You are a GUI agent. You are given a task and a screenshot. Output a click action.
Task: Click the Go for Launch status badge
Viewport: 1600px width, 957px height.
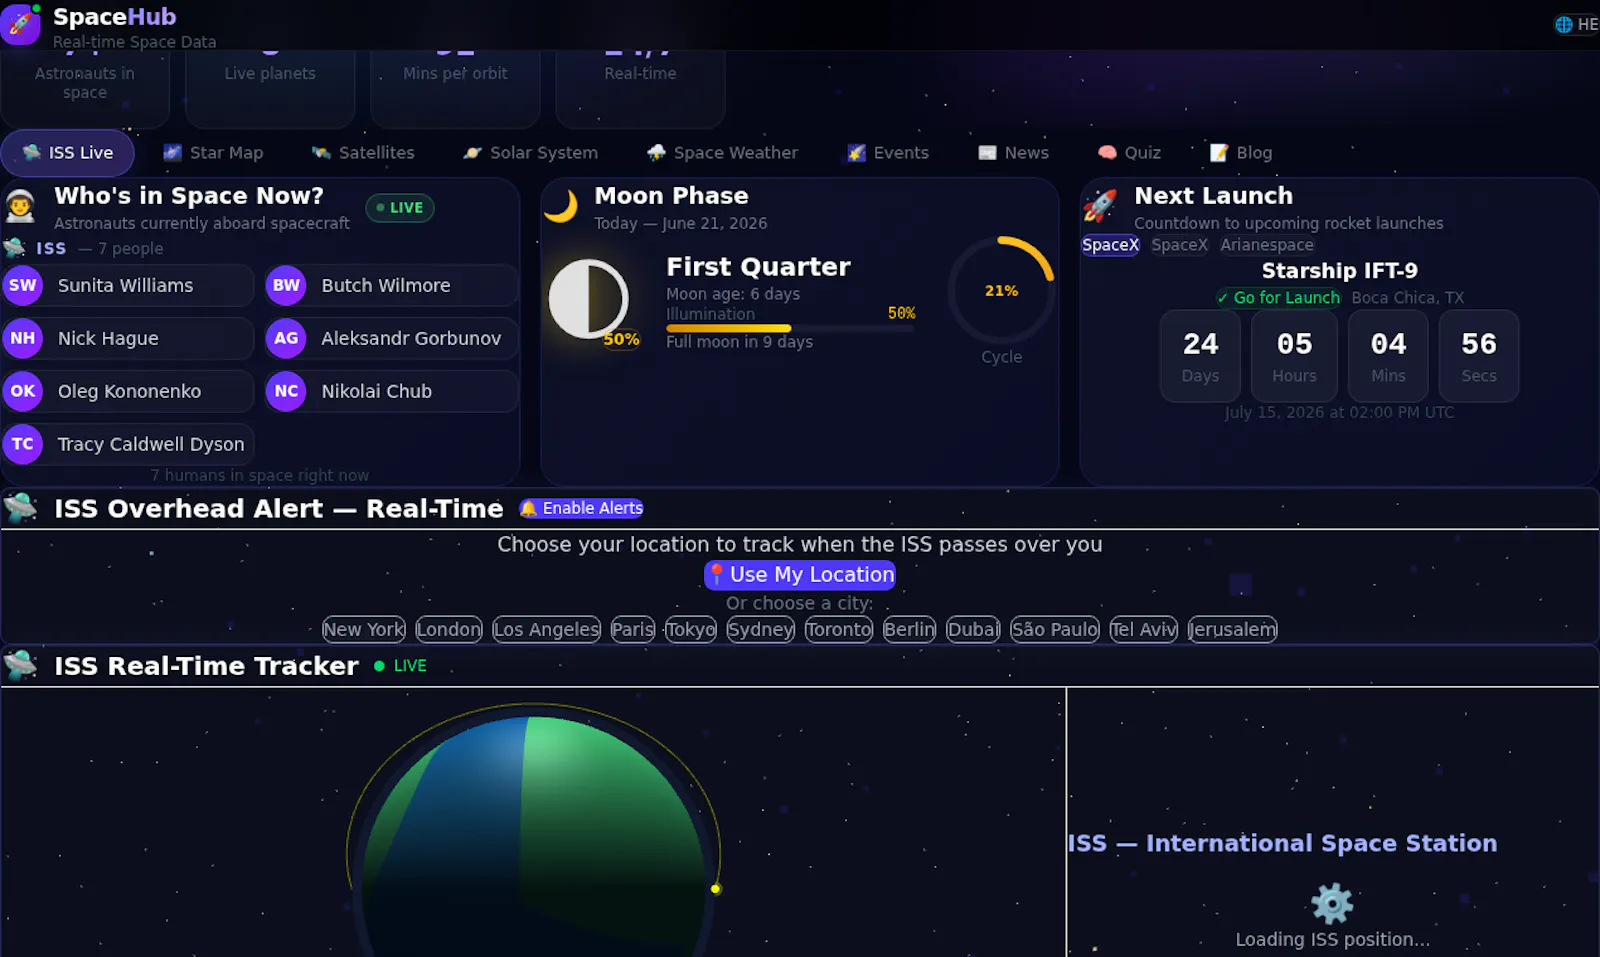[1278, 298]
